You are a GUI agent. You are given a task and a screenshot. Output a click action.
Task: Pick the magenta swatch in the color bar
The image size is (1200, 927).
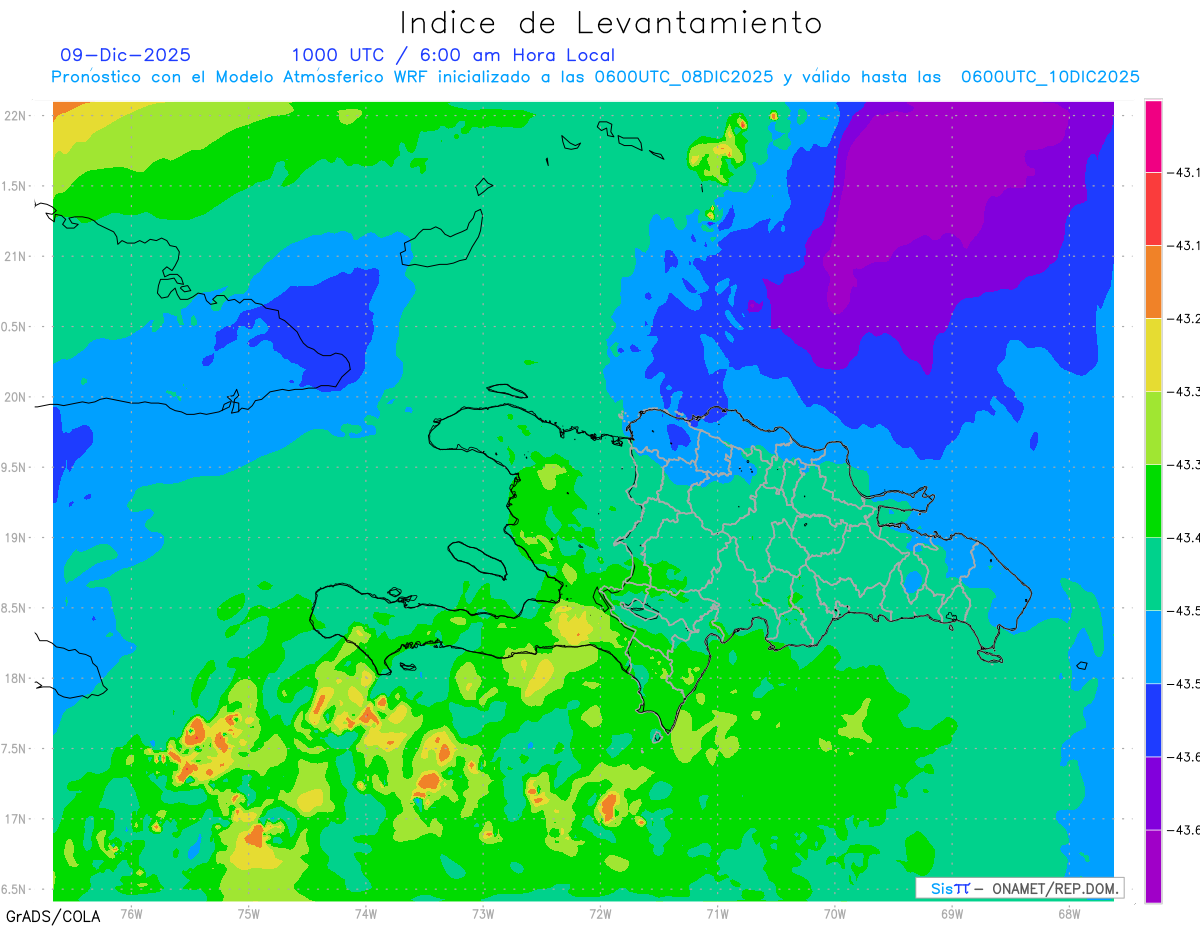tap(1153, 136)
